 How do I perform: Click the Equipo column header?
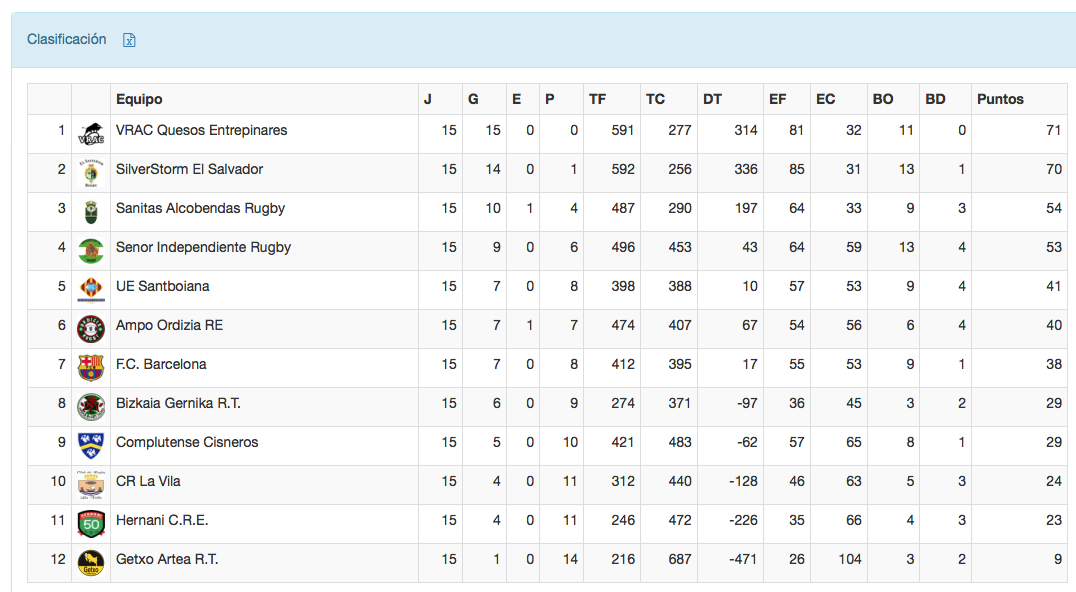[139, 99]
